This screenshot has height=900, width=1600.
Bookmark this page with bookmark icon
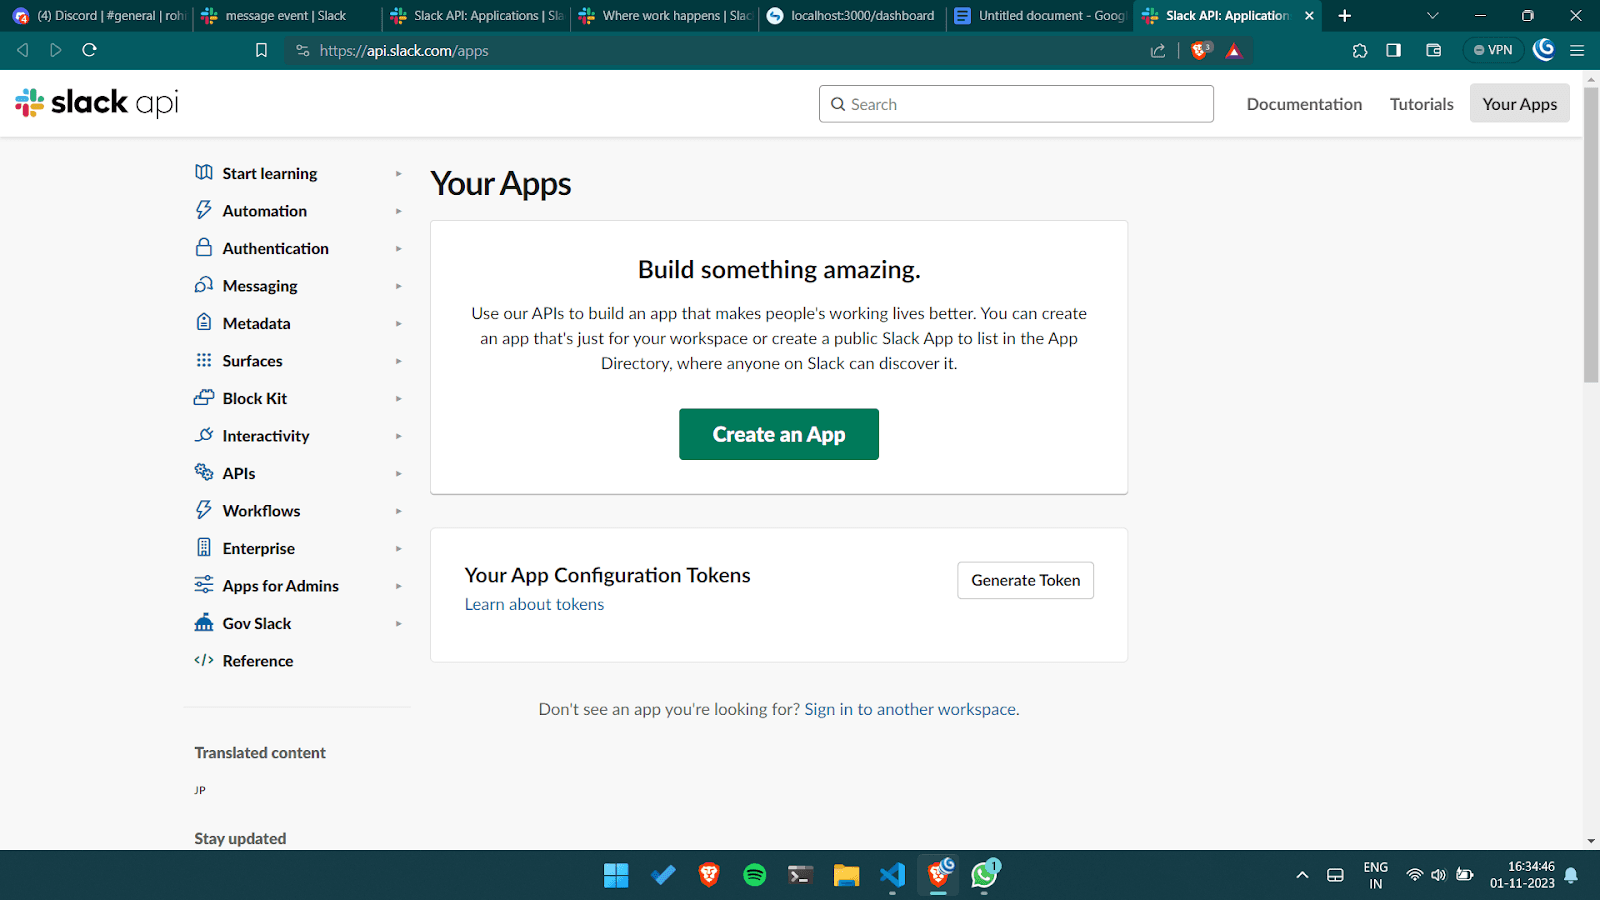[x=261, y=50]
